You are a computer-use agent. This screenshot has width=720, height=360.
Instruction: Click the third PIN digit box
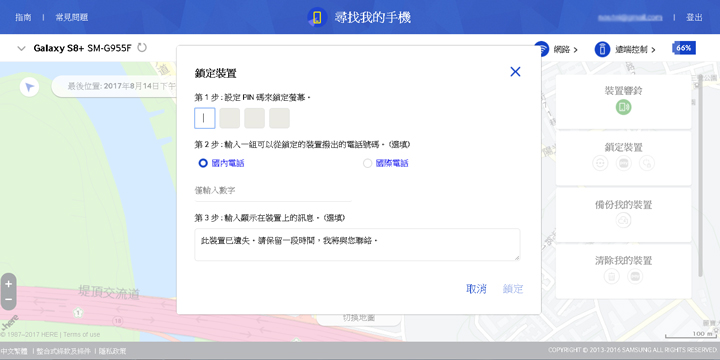(254, 118)
